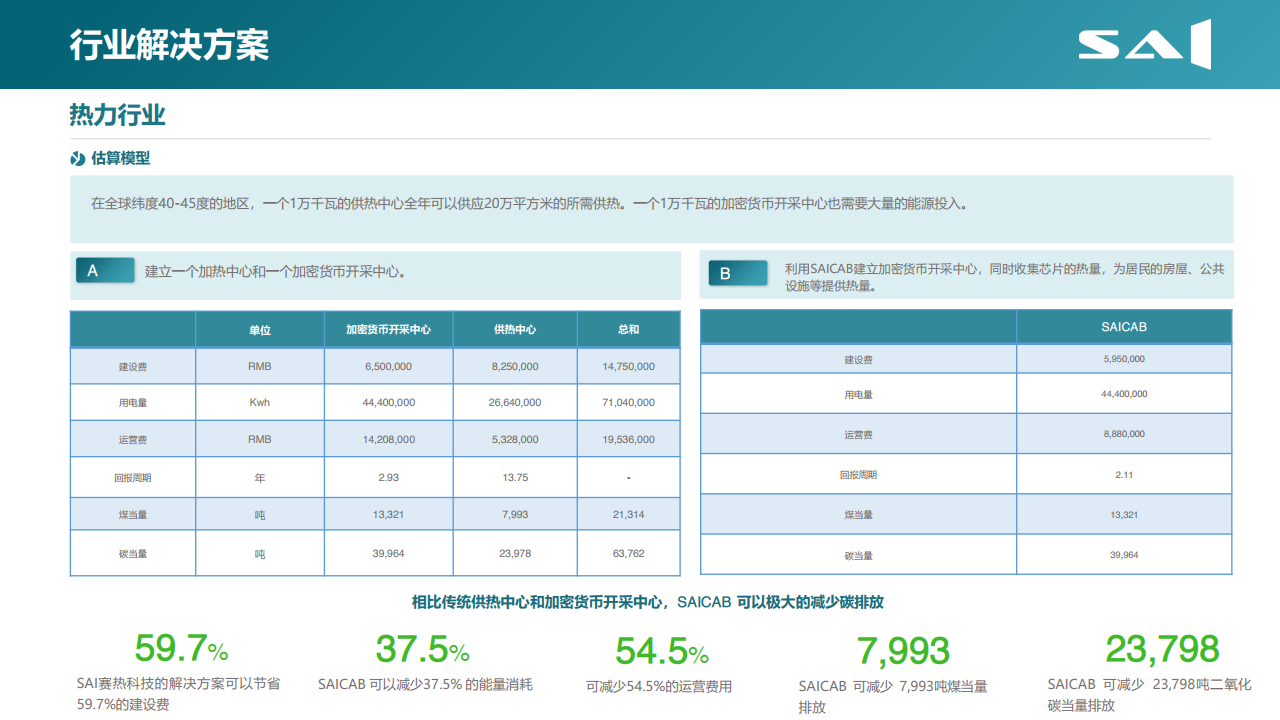The width and height of the screenshot is (1280, 720).
Task: Click the caption about 23,798吨二氧化碳当量排放
Action: 1149,695
